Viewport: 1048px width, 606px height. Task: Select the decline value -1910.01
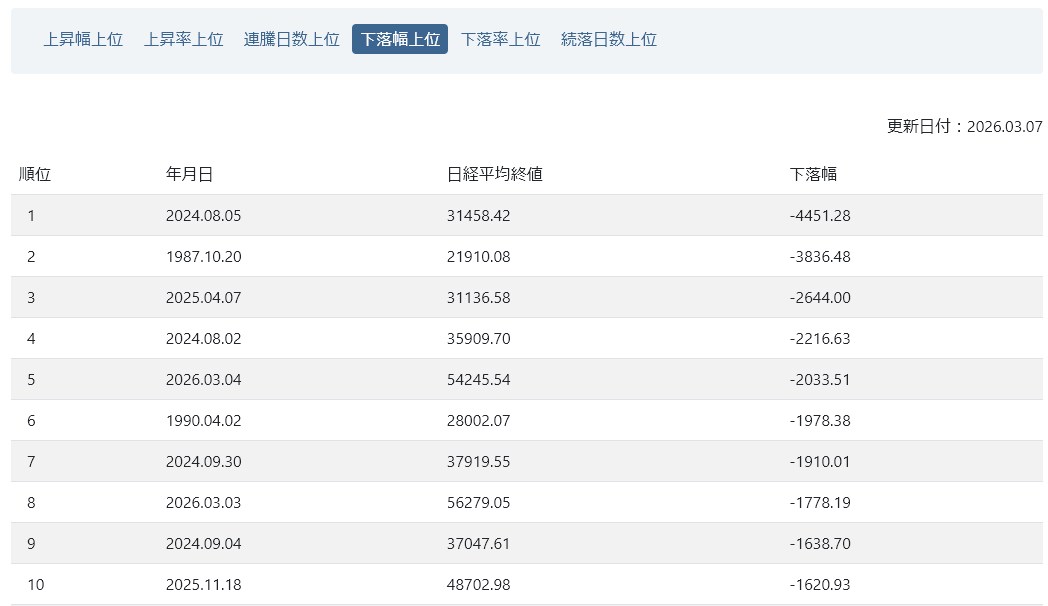819,461
